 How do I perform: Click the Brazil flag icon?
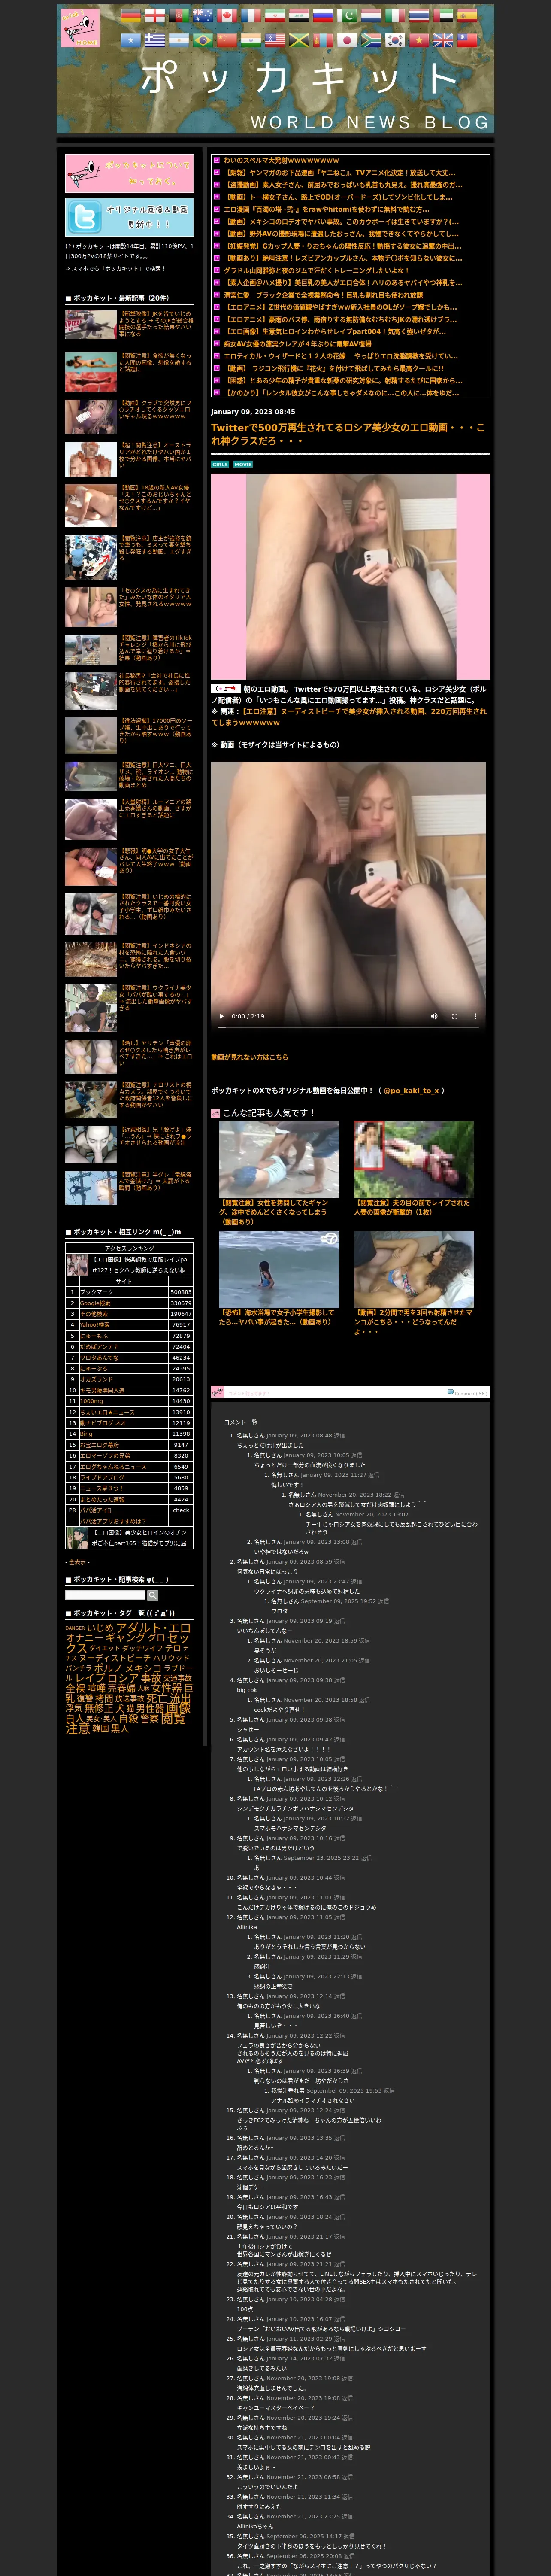click(x=202, y=40)
